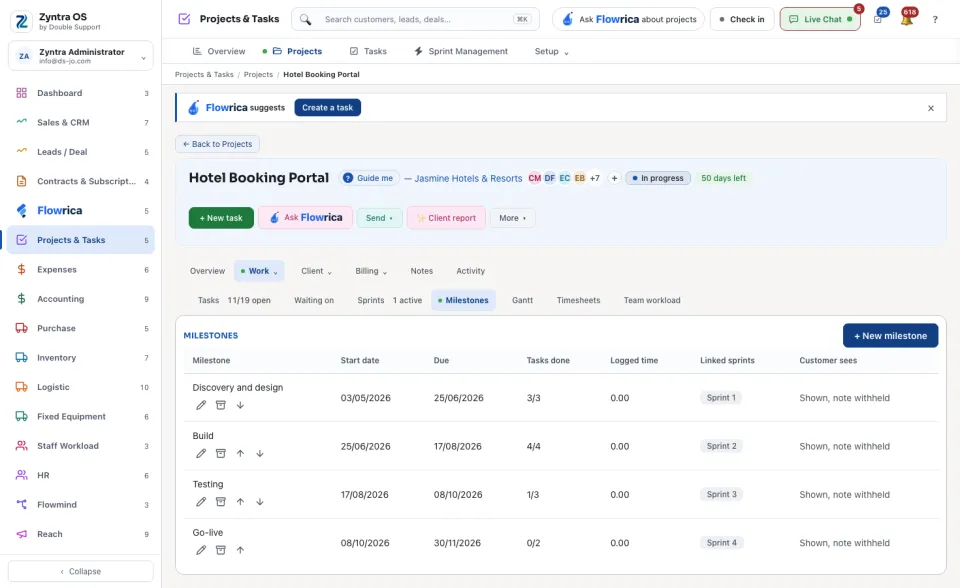Move the Testing milestone down

pos(260,502)
